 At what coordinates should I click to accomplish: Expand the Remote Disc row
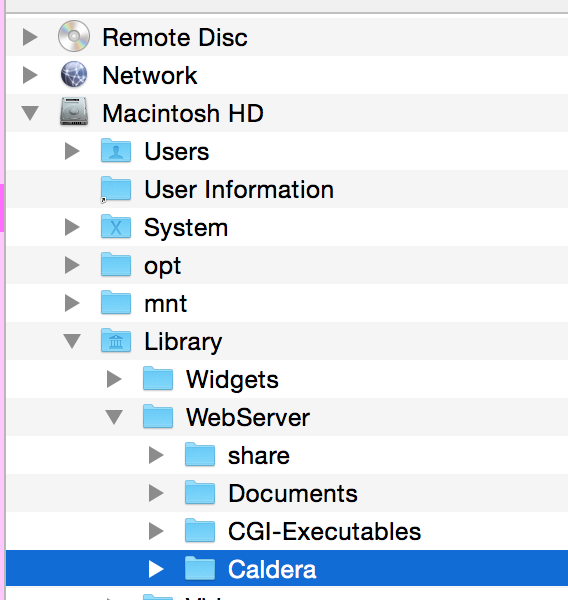click(30, 37)
